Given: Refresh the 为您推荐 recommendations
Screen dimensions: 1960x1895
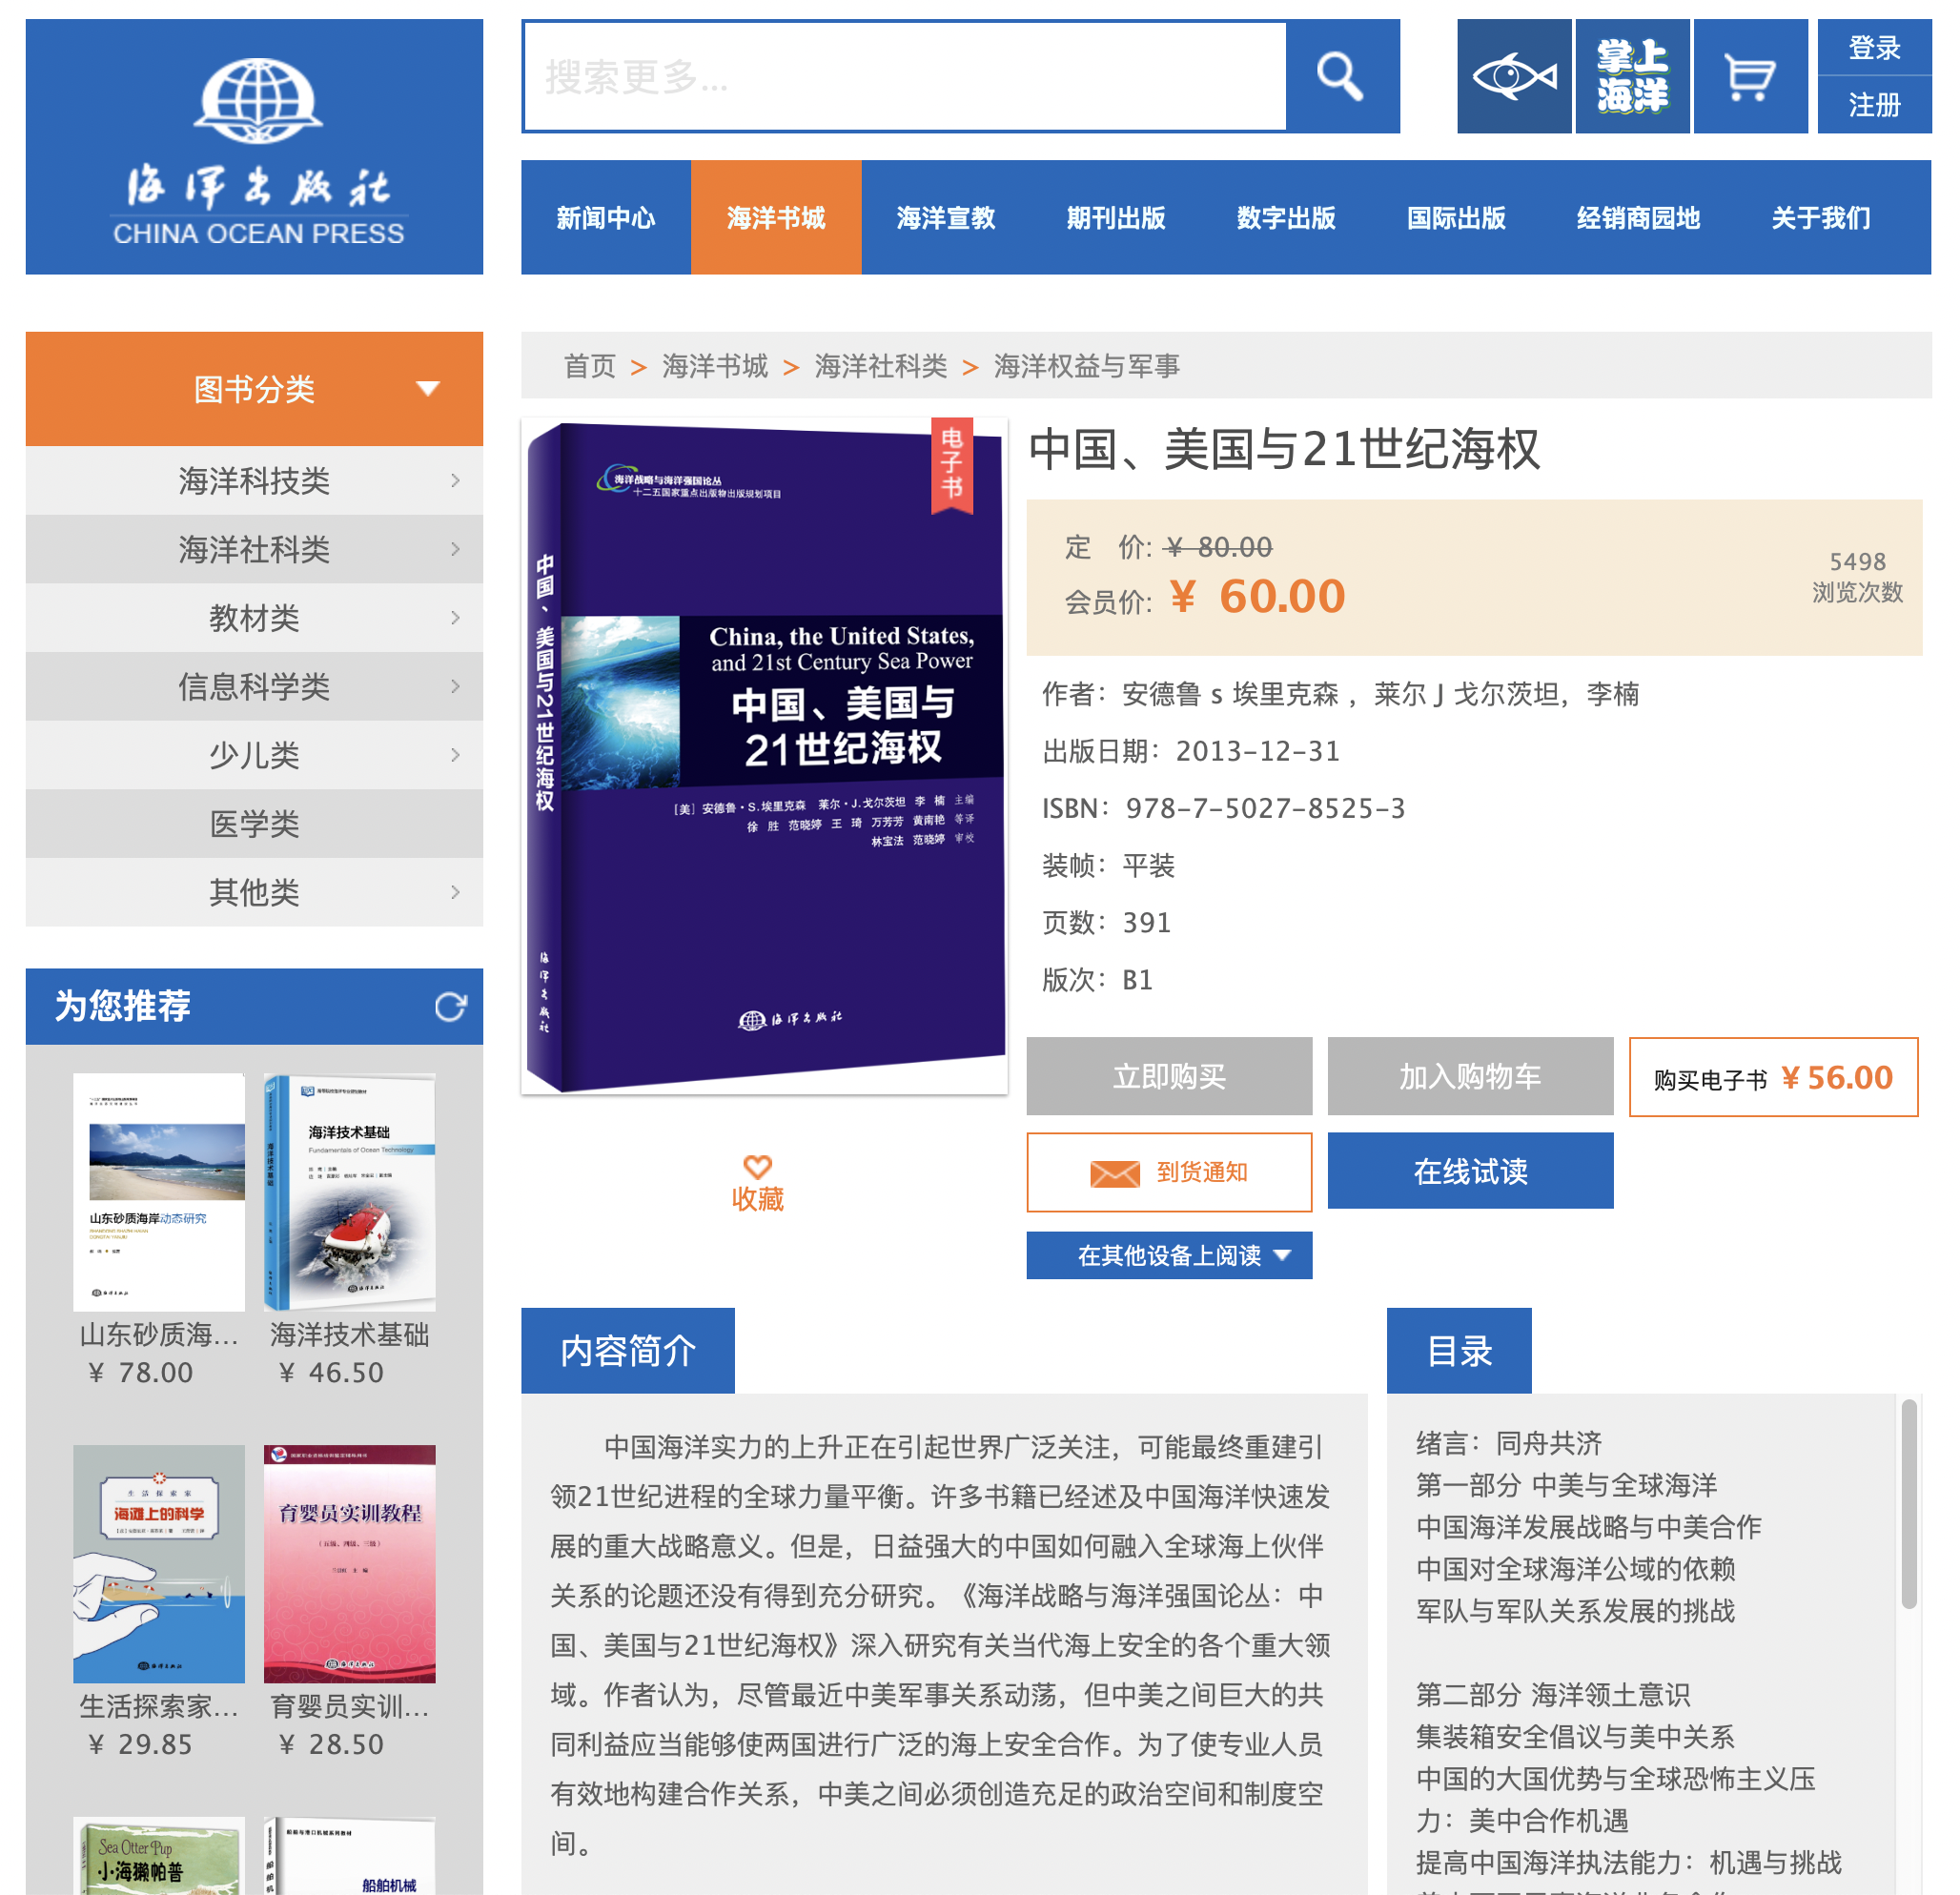Looking at the screenshot, I should click(x=450, y=1006).
